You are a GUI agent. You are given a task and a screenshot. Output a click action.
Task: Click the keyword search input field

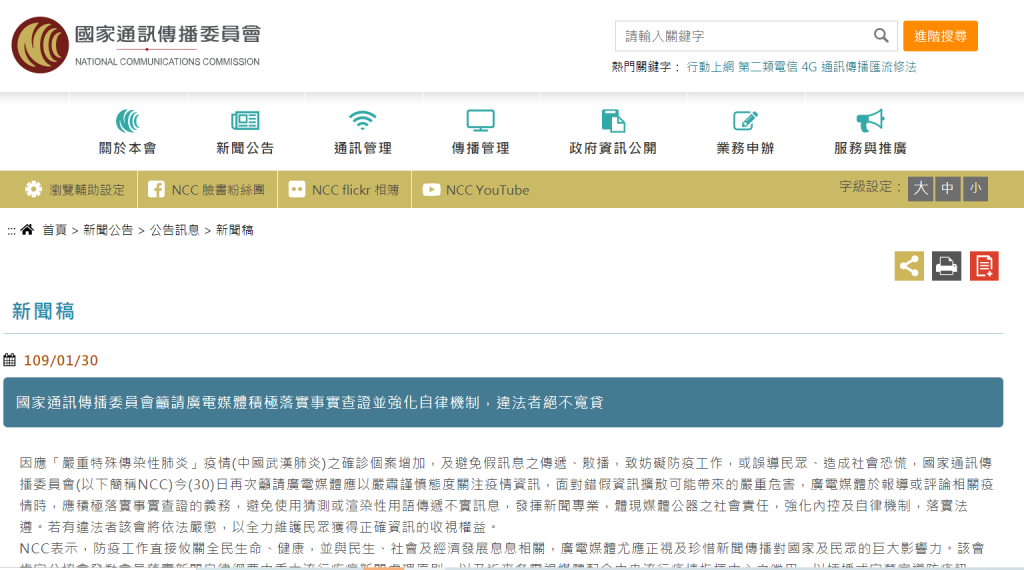[x=742, y=36]
